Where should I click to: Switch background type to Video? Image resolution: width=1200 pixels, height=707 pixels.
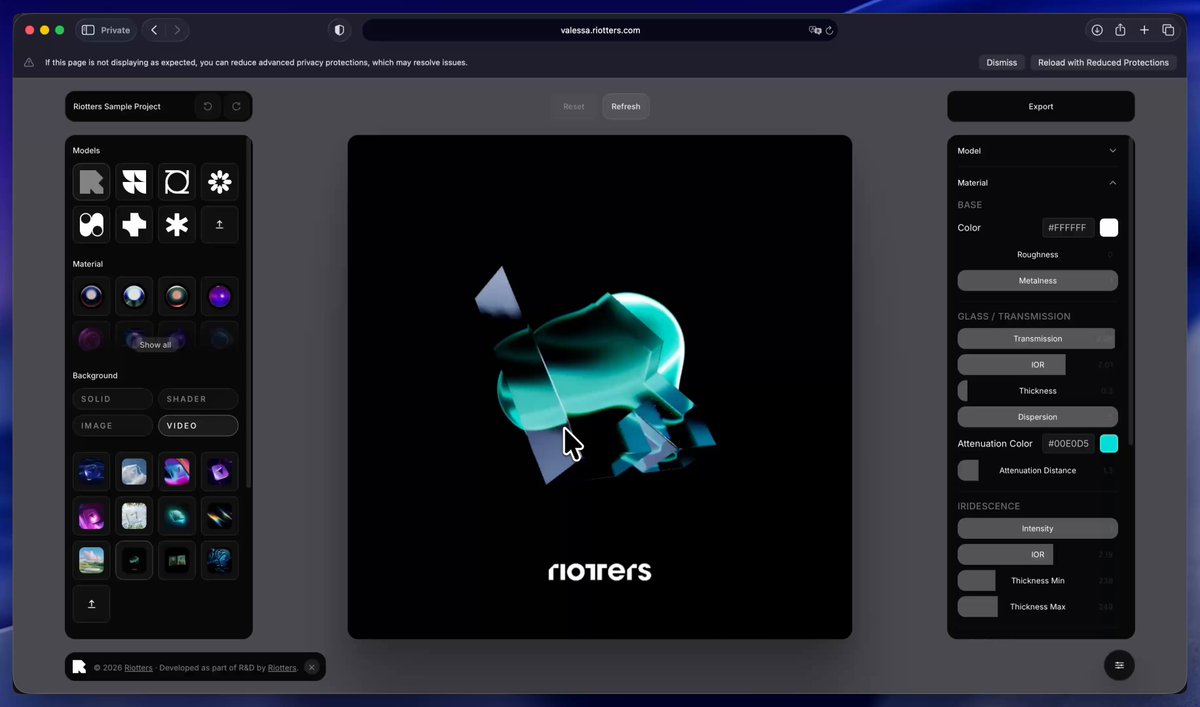tap(198, 426)
